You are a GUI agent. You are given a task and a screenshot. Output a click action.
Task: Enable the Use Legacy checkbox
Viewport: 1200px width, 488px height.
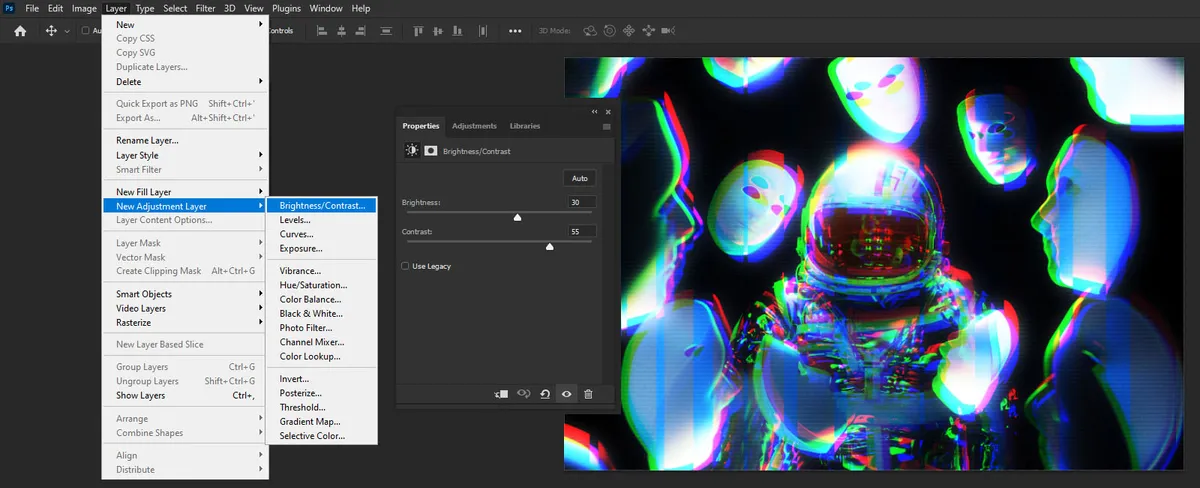tap(405, 266)
